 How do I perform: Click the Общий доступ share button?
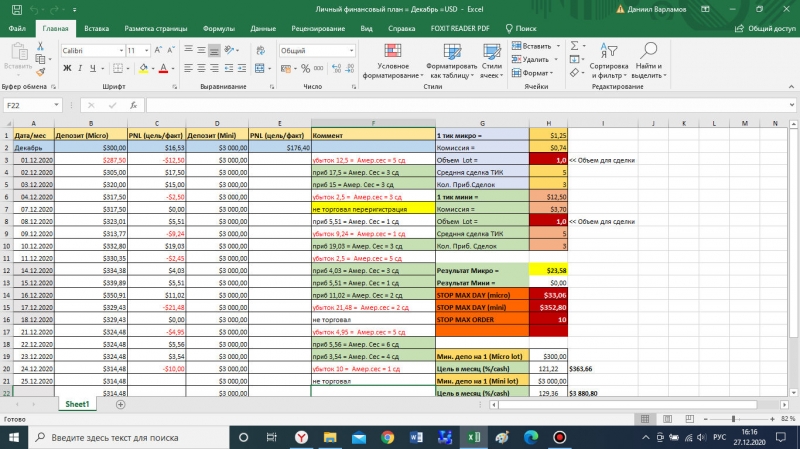click(x=765, y=29)
